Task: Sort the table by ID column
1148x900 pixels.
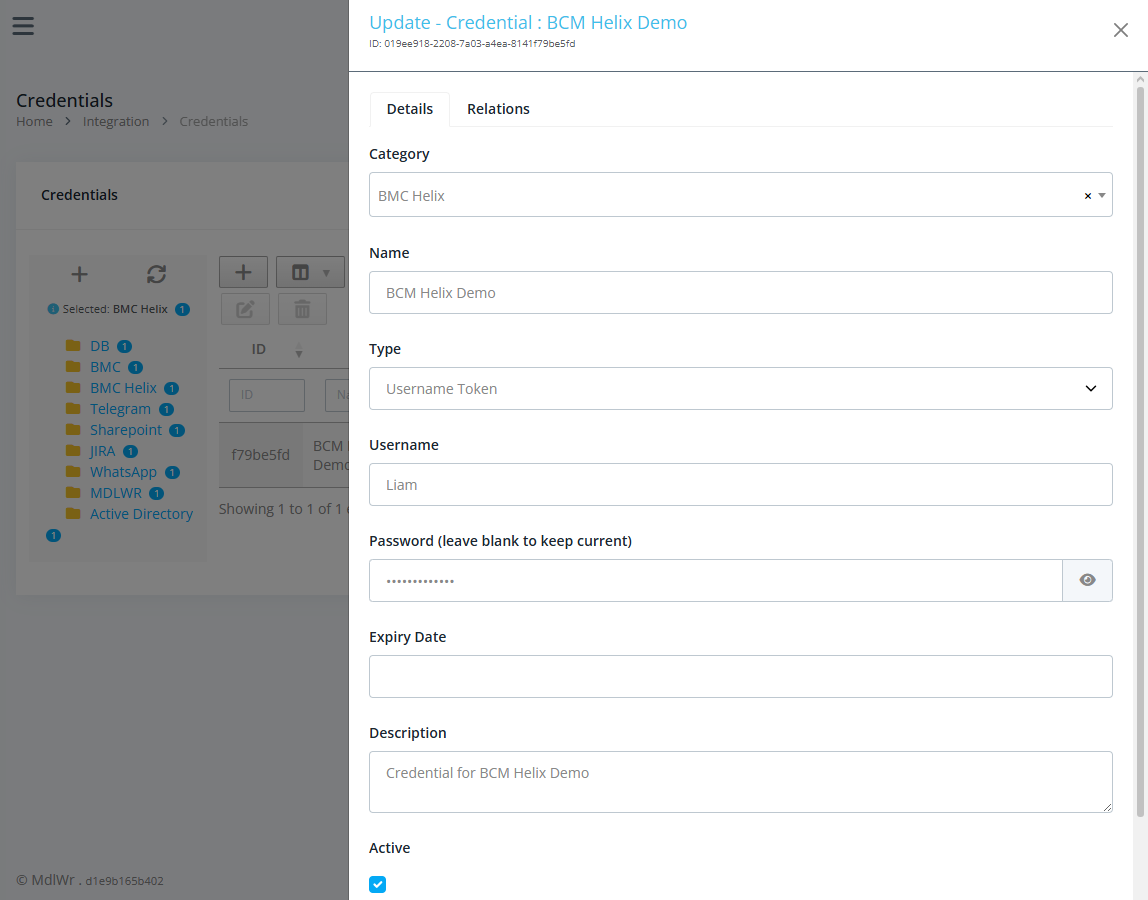Action: point(299,351)
